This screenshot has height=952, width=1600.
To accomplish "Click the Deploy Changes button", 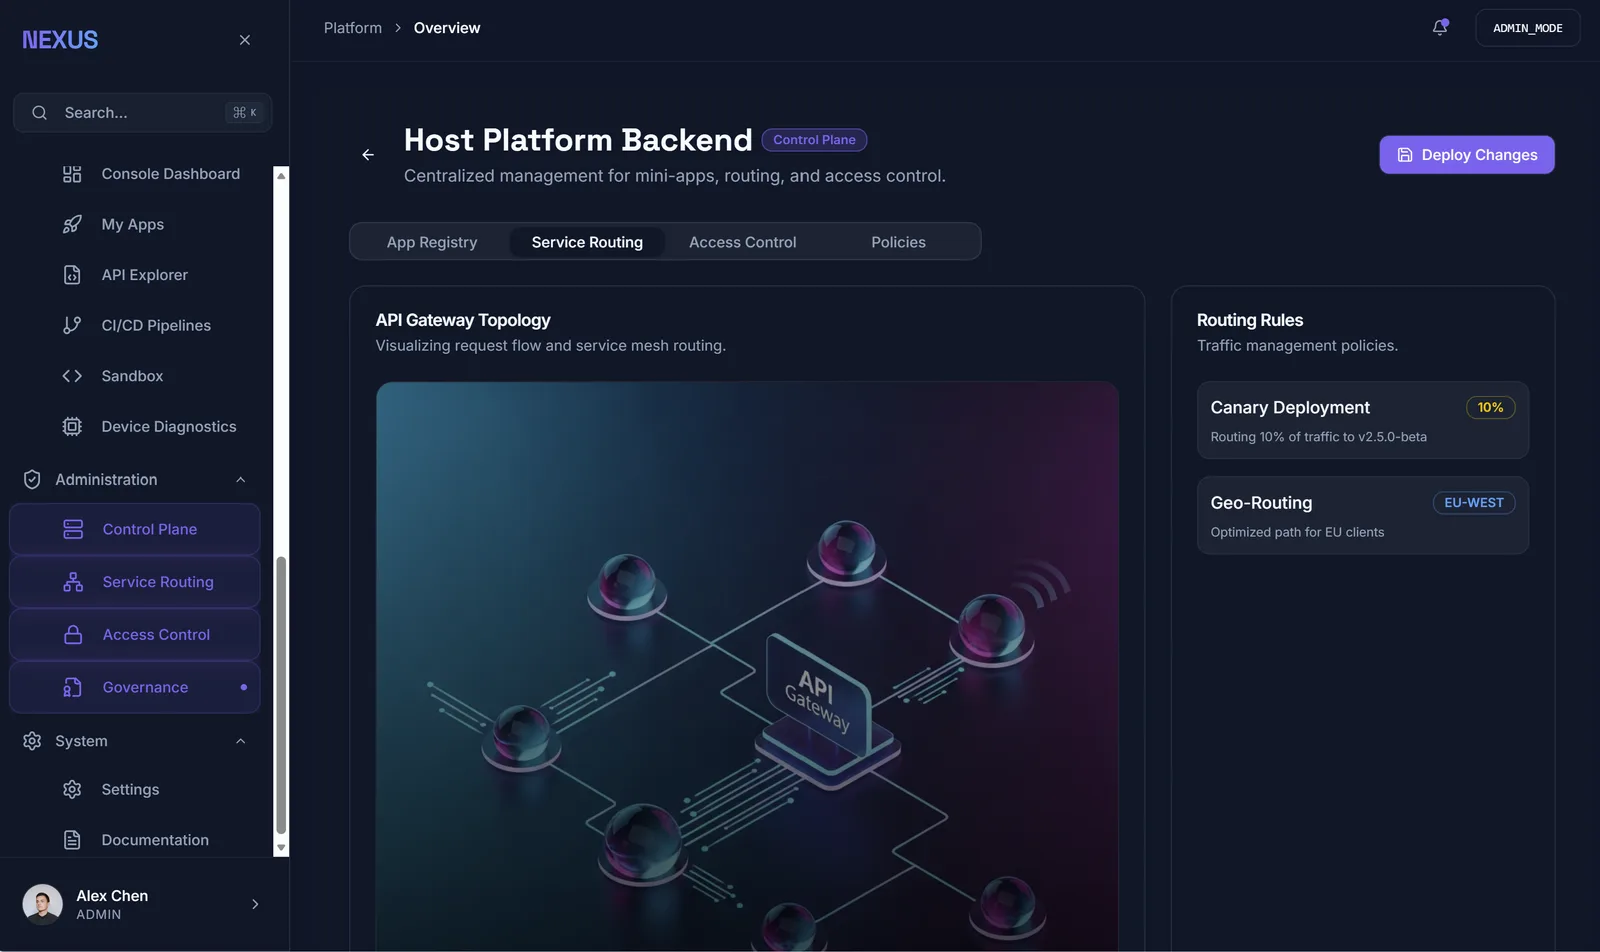I will (x=1467, y=155).
